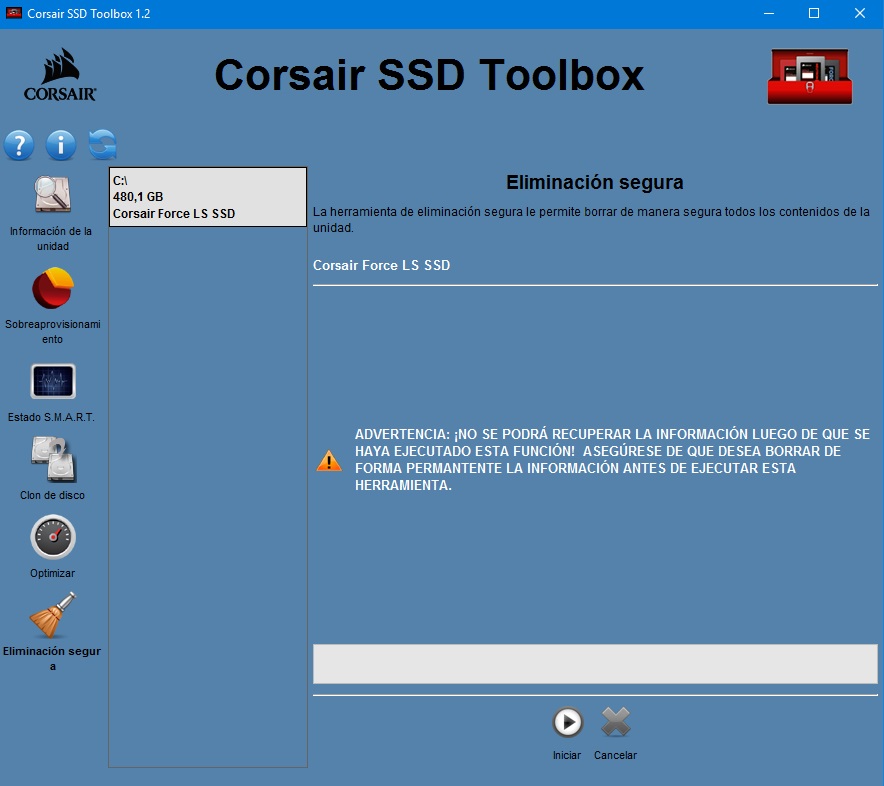Click the Corsair sails logo

[x=60, y=75]
